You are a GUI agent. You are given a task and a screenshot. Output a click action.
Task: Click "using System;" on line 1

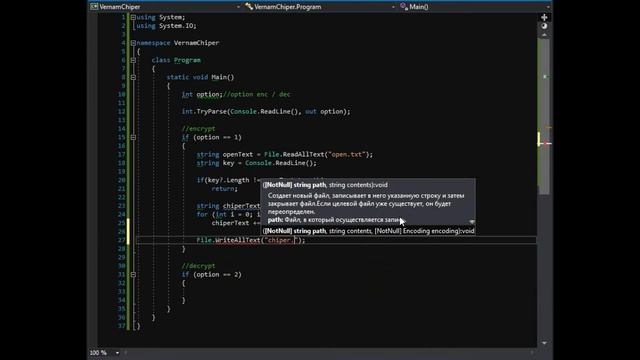160,17
